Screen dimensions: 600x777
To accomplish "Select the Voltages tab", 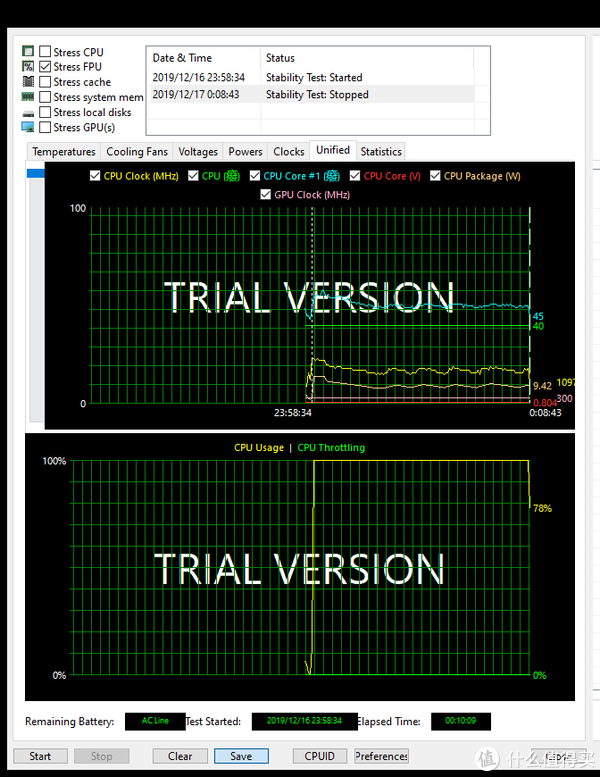I will (x=198, y=152).
